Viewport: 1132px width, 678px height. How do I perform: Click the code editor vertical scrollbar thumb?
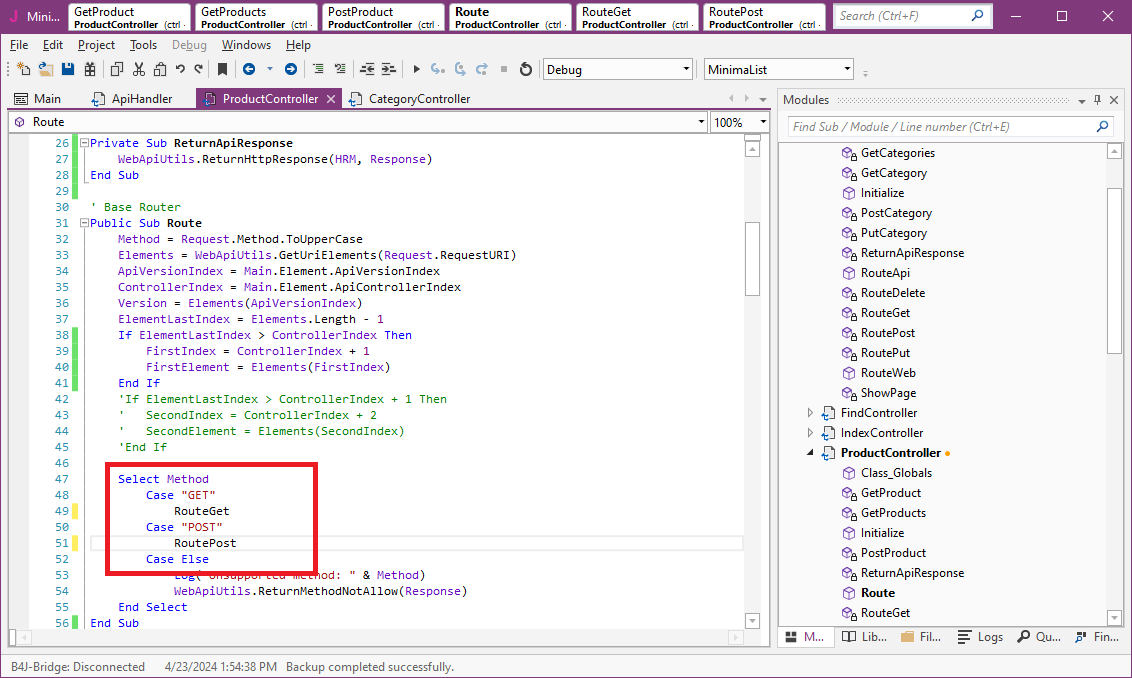pos(752,258)
